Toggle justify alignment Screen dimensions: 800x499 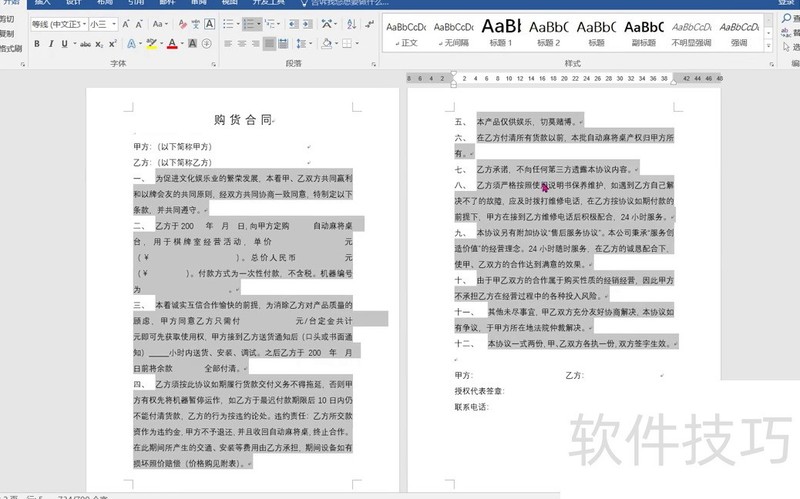[269, 44]
